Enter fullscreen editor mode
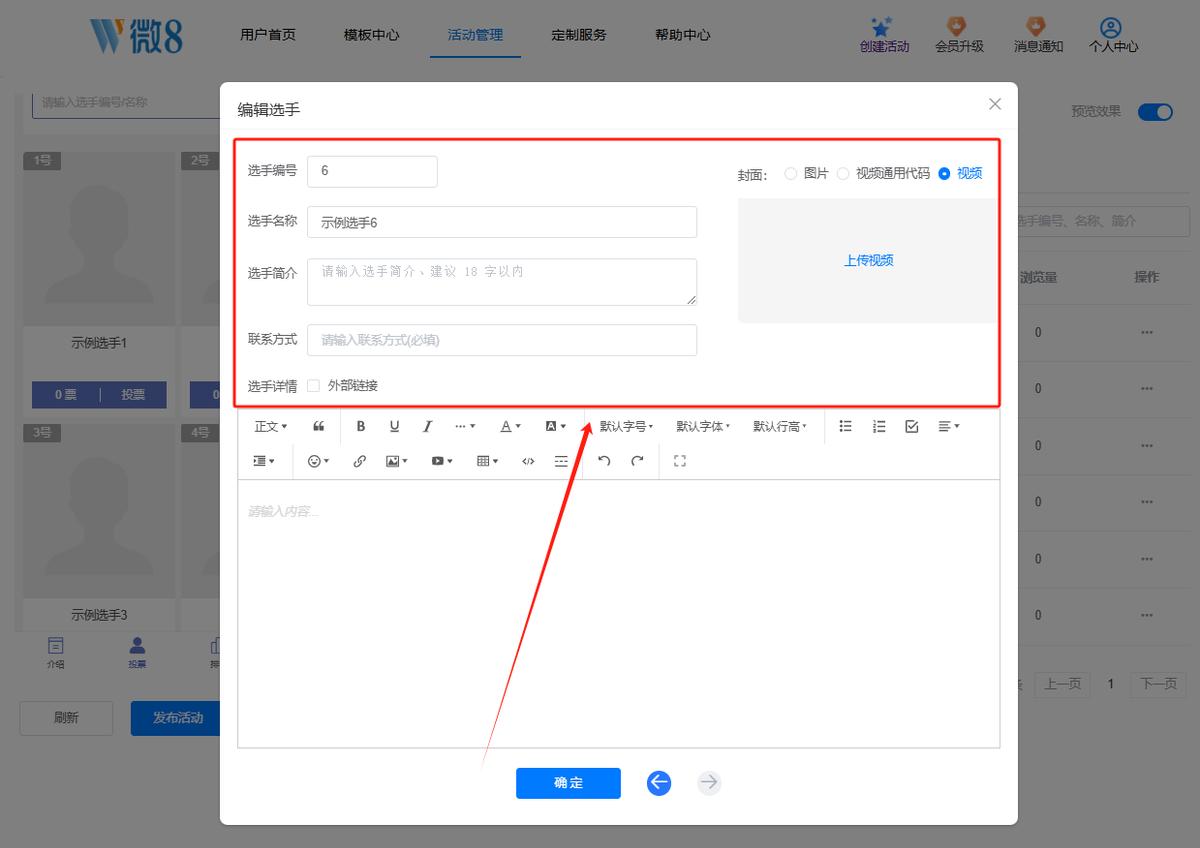Image resolution: width=1200 pixels, height=848 pixels. click(680, 461)
